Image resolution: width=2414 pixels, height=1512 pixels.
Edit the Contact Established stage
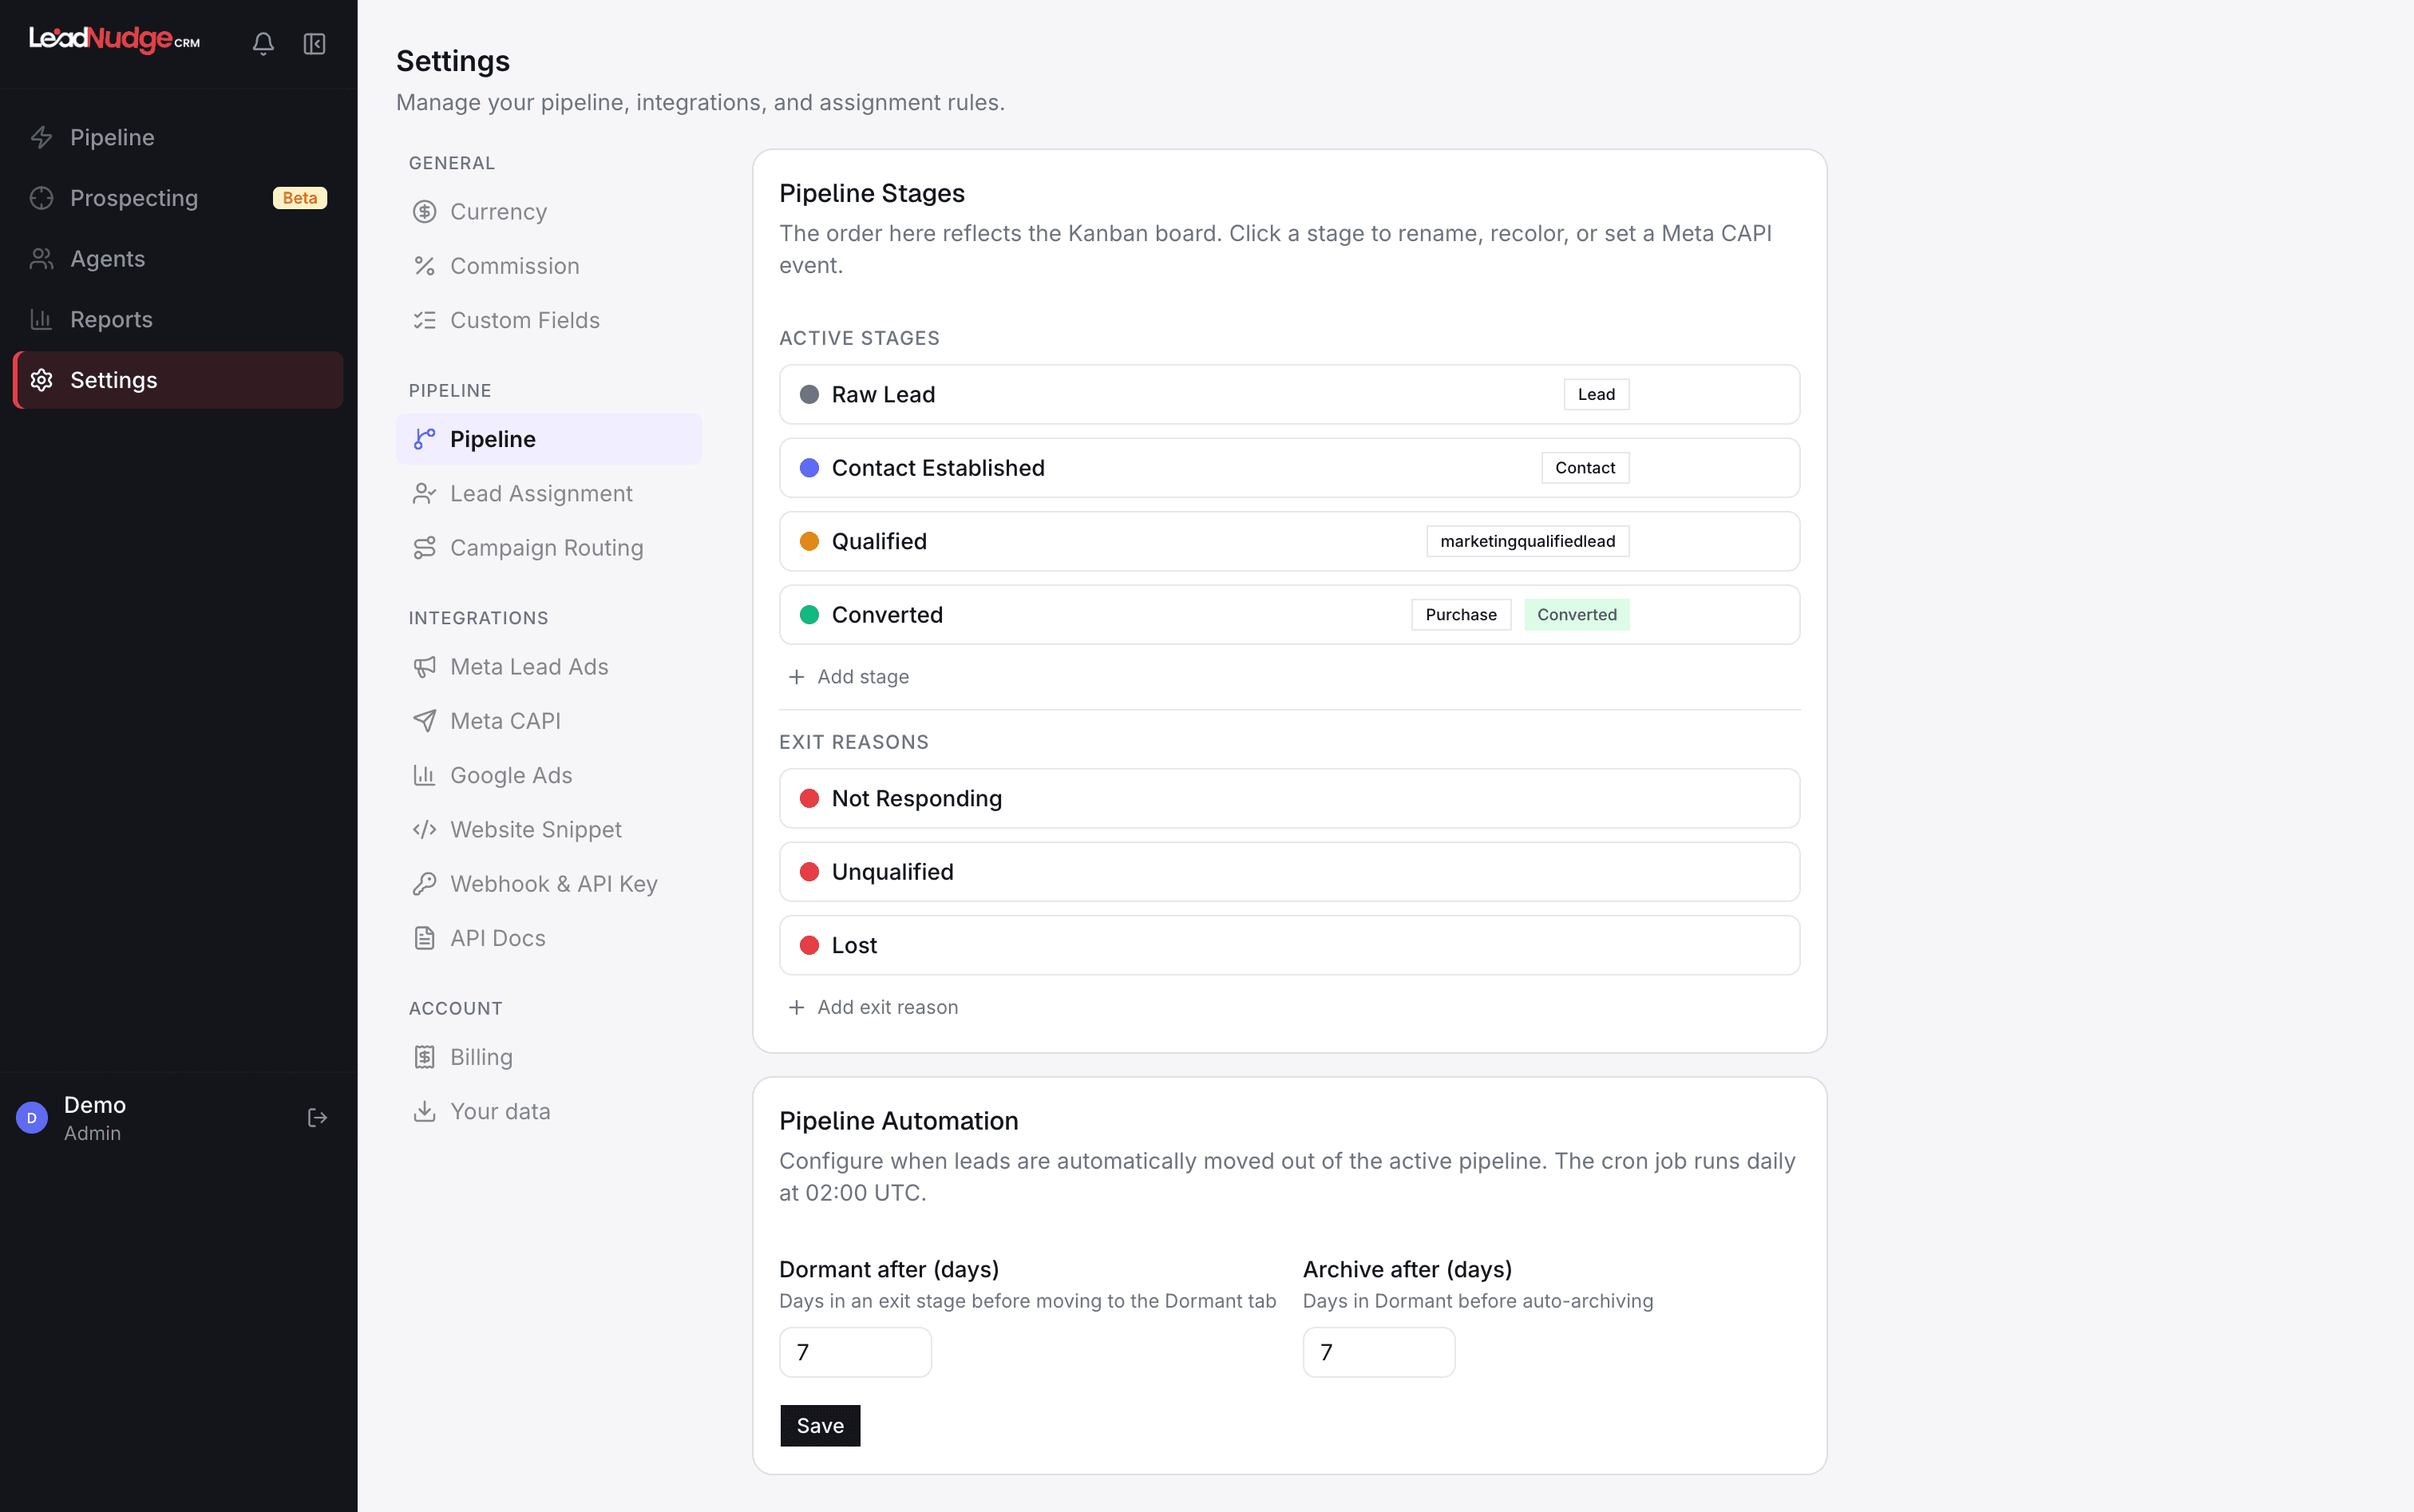pyautogui.click(x=1289, y=468)
